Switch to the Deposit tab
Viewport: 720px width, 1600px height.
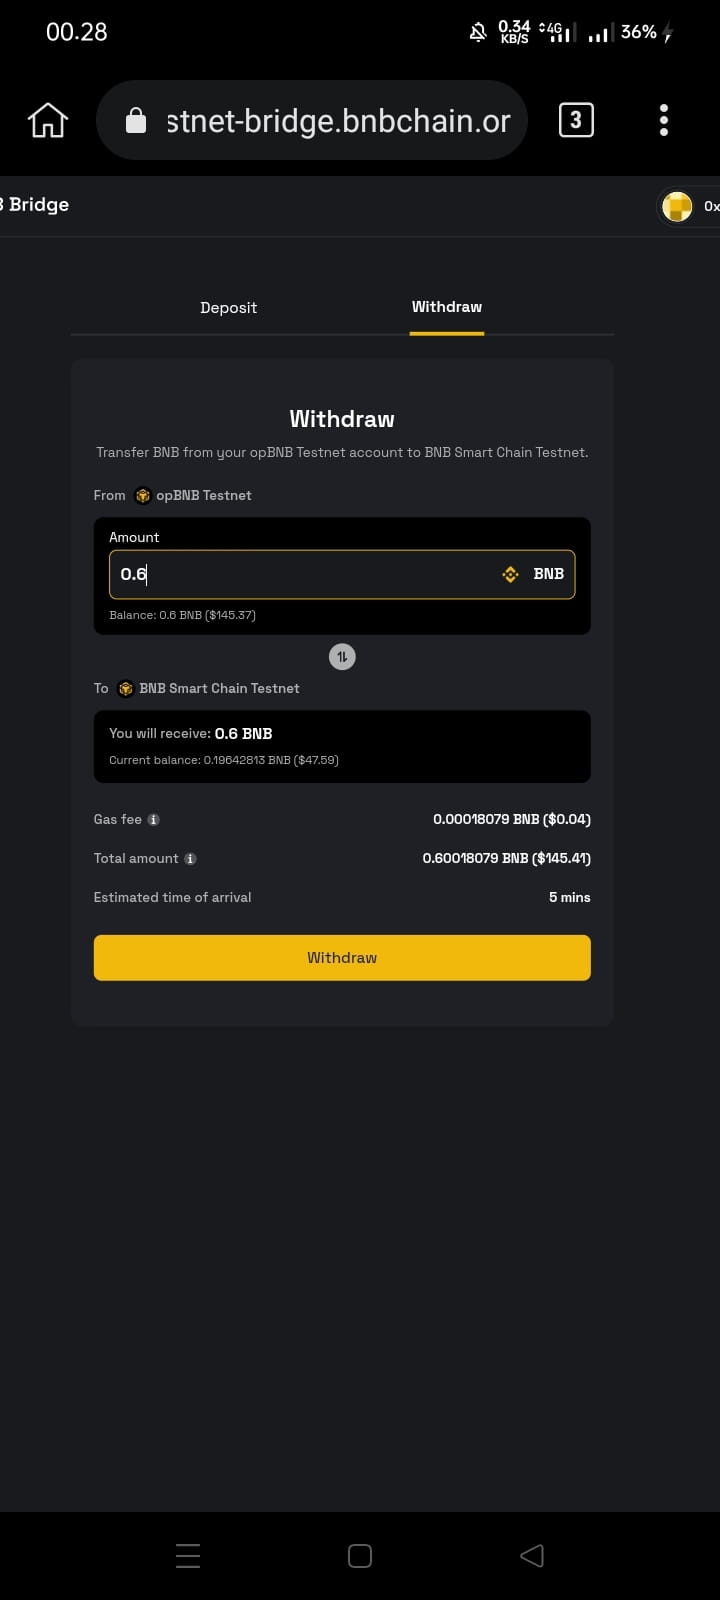[228, 308]
